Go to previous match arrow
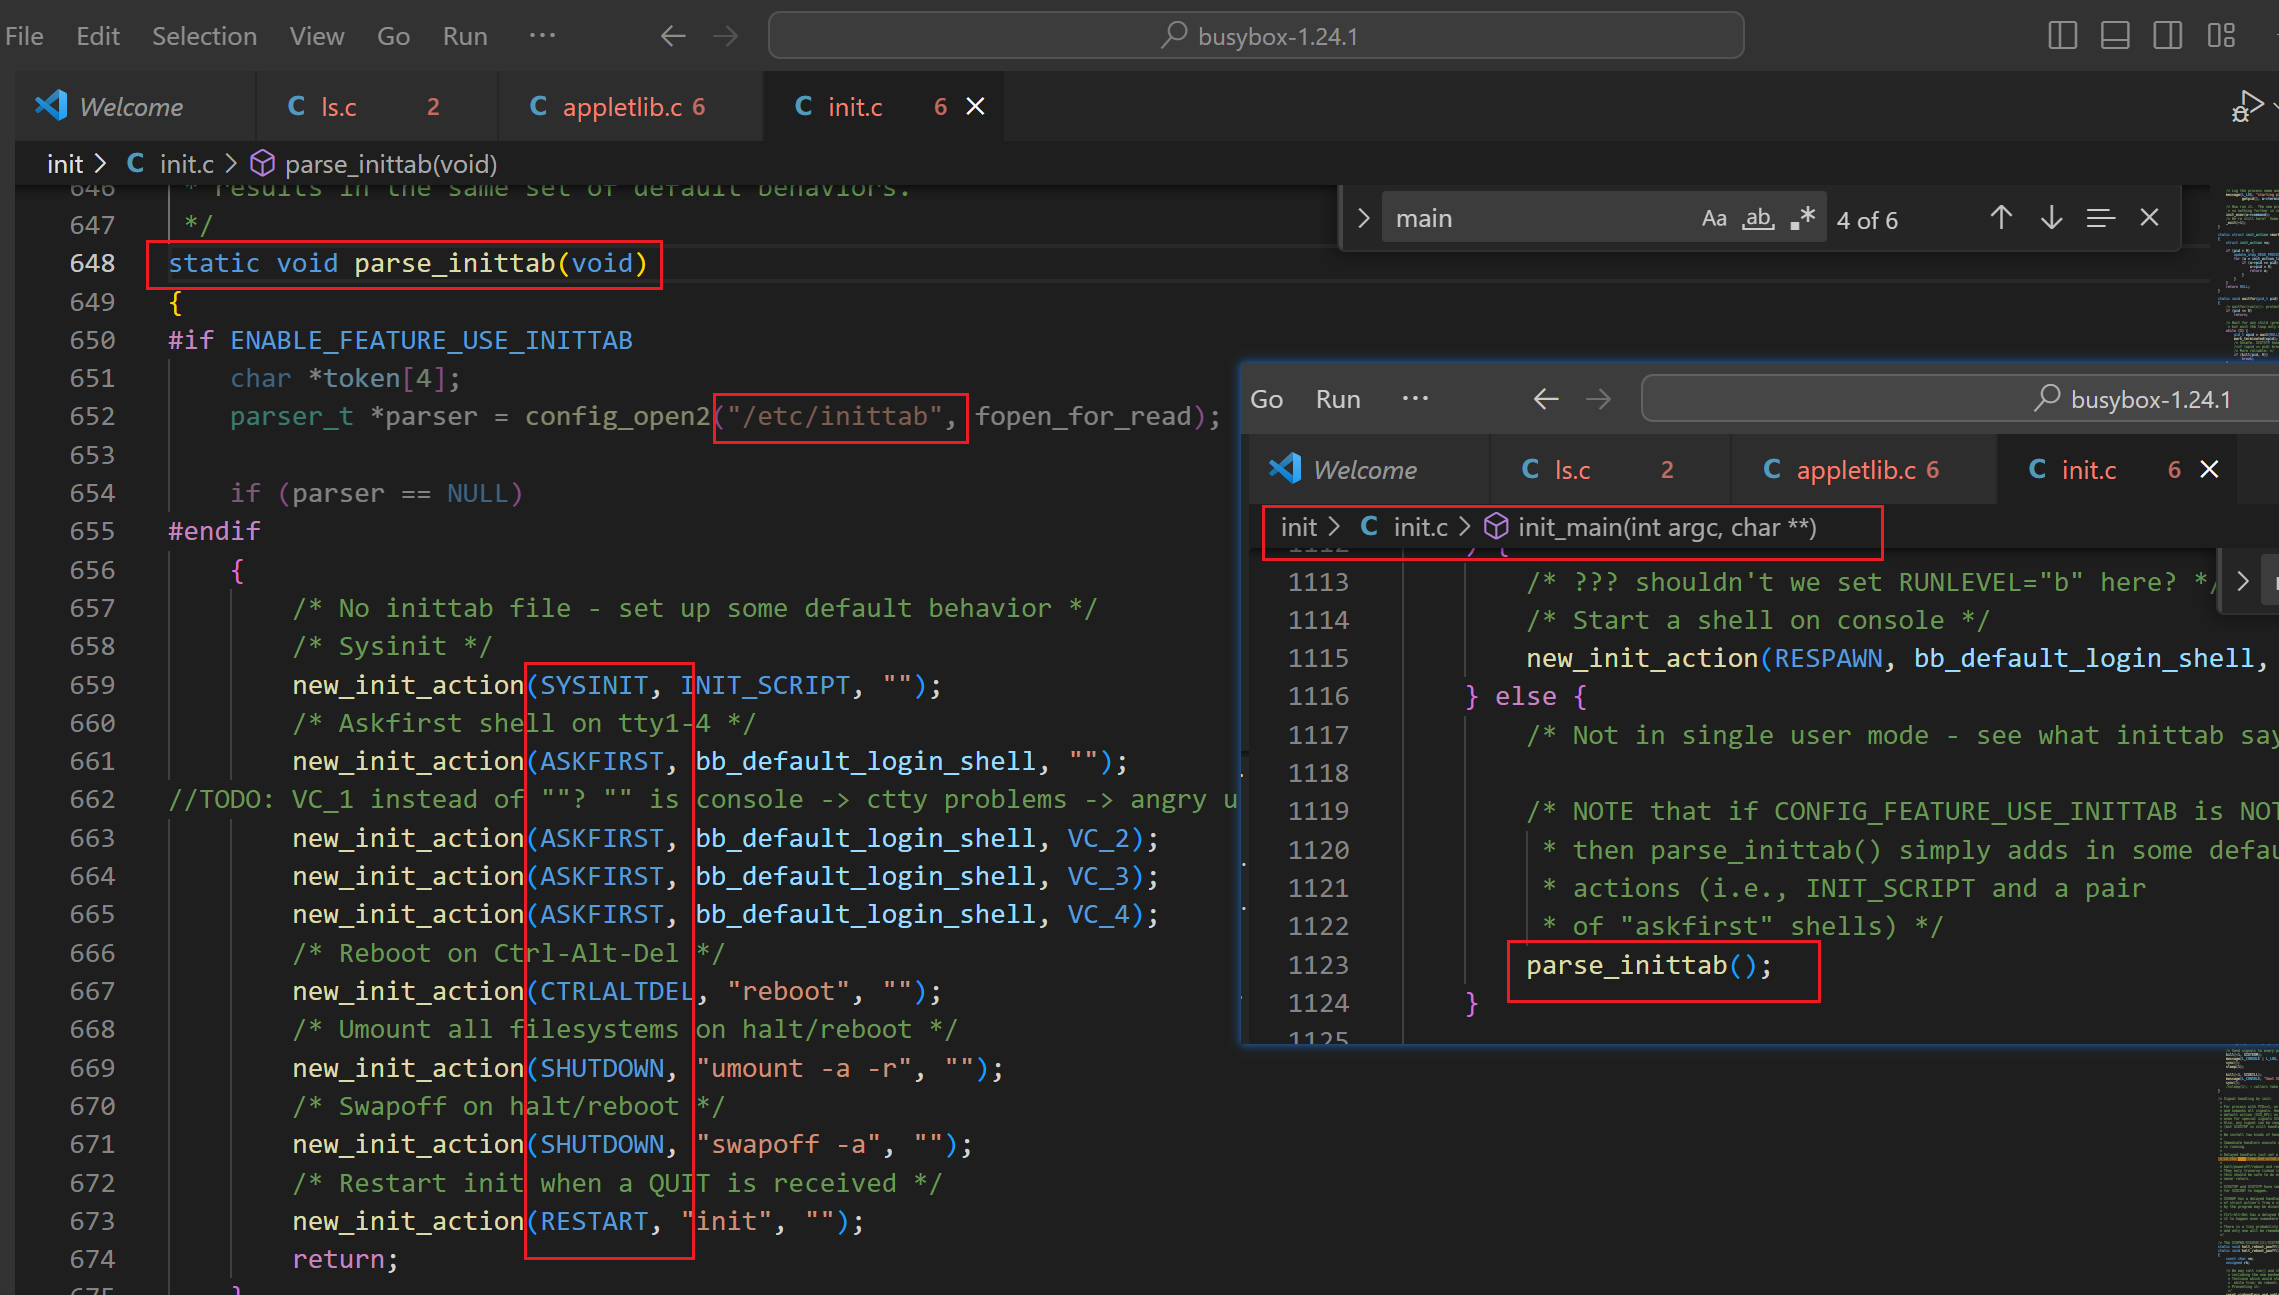 click(2001, 218)
